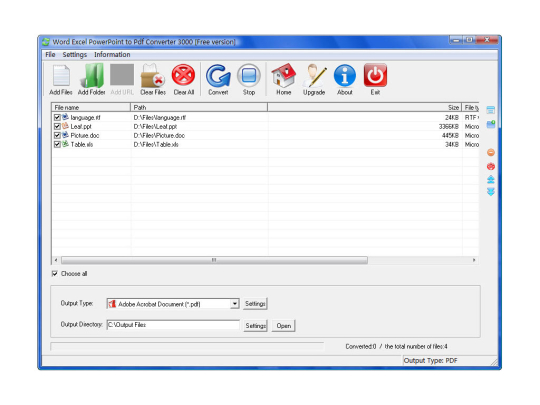Screen dimensions: 540x405
Task: Click the path D:\Files\Leaf.ppt
Action: (155, 126)
